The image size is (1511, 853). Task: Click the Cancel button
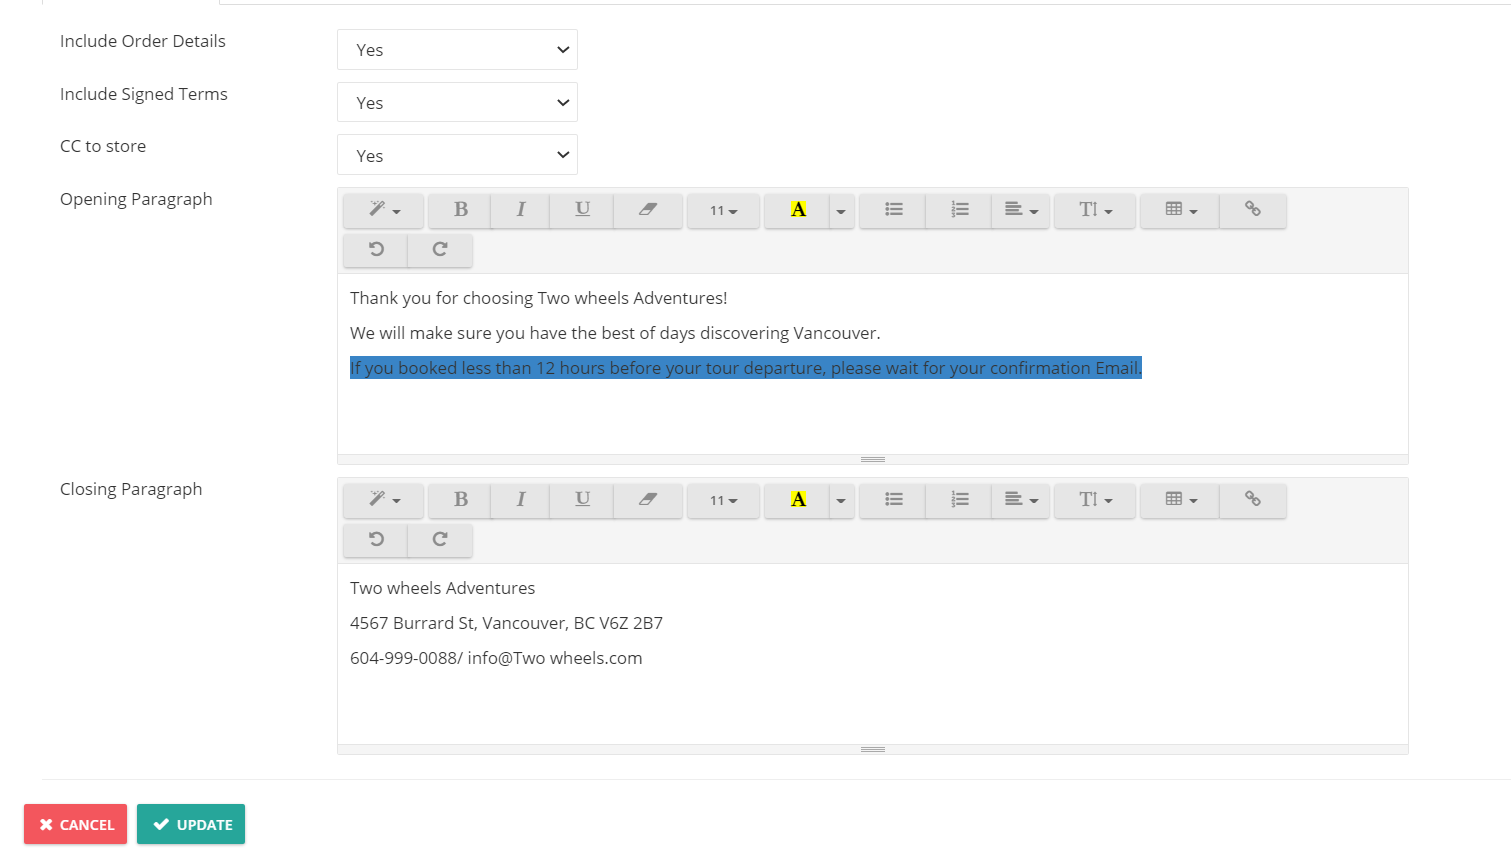tap(76, 824)
